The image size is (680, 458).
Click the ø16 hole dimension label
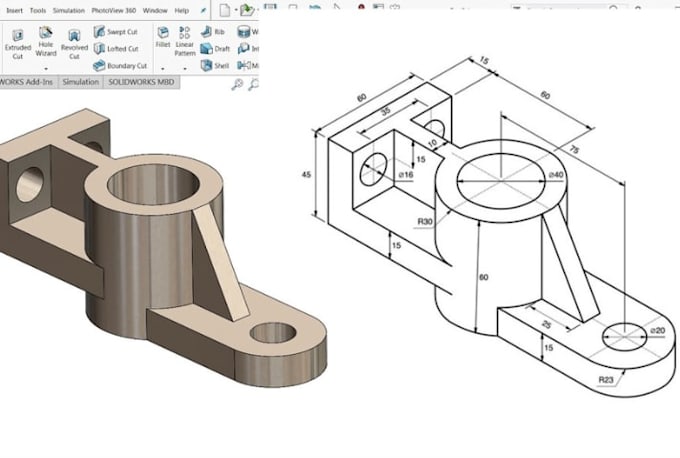(406, 175)
